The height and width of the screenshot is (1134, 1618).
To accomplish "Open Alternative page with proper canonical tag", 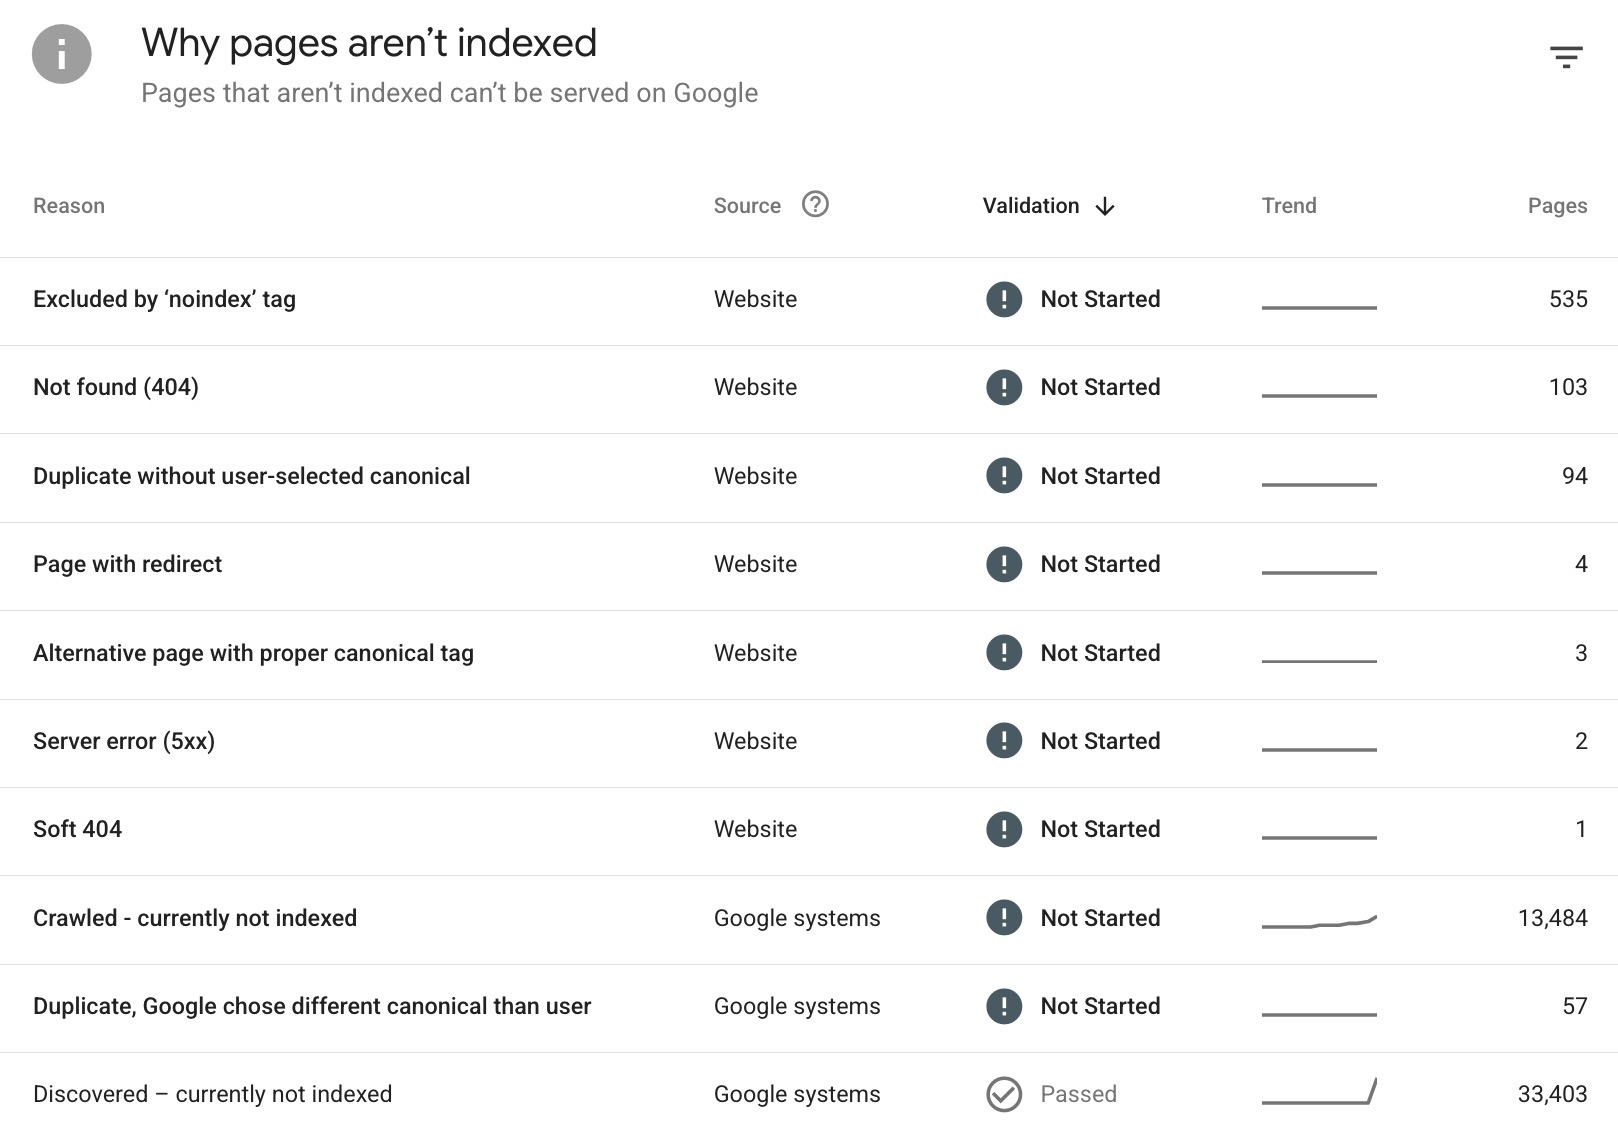I will pos(253,653).
